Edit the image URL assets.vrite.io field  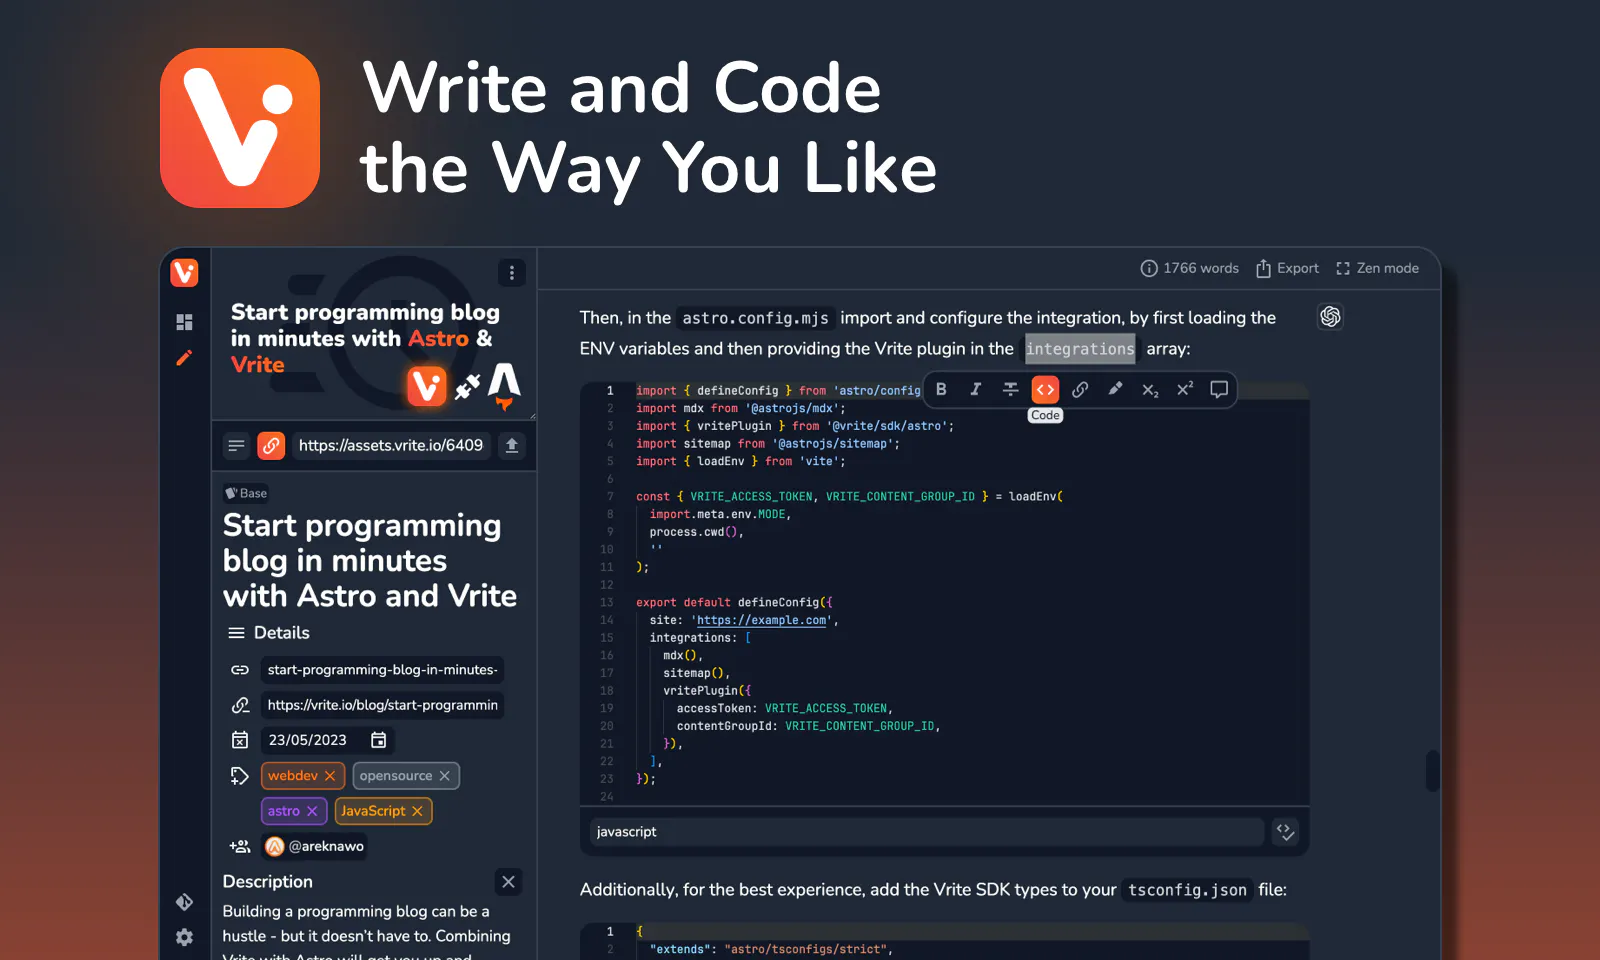click(391, 445)
